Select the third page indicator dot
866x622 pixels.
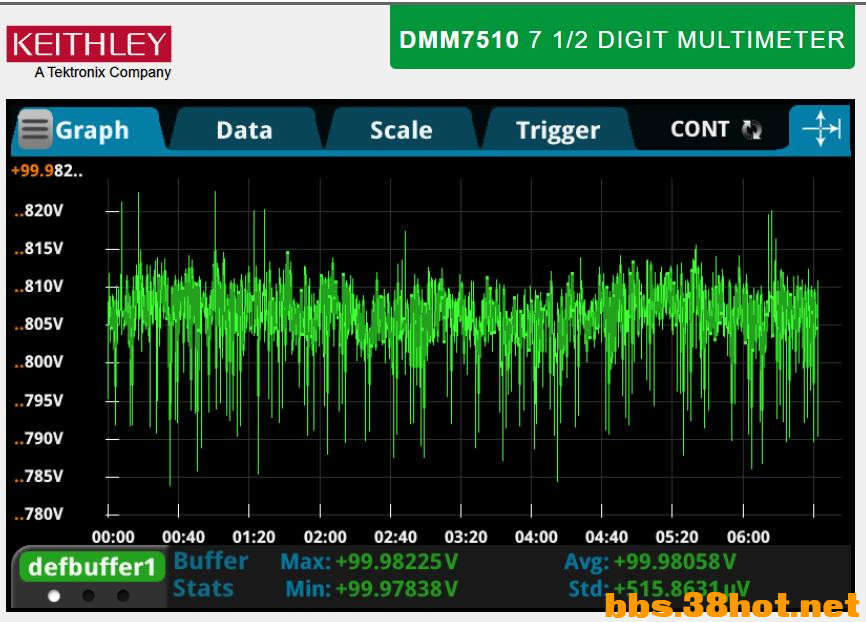coord(122,596)
